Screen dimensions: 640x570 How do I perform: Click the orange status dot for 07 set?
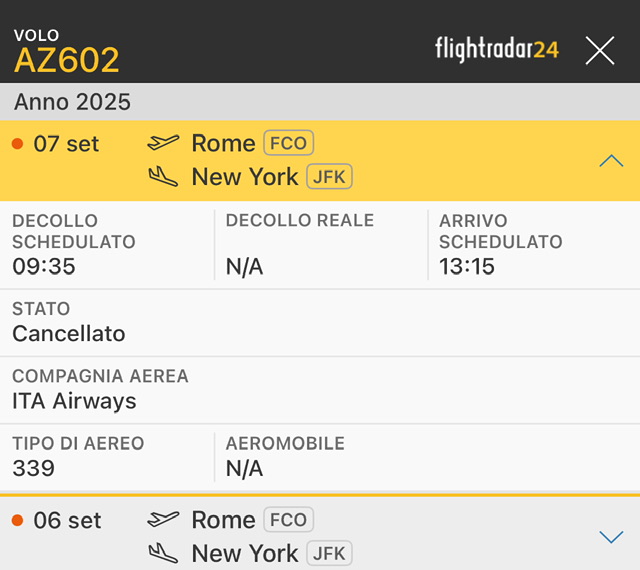(x=17, y=144)
